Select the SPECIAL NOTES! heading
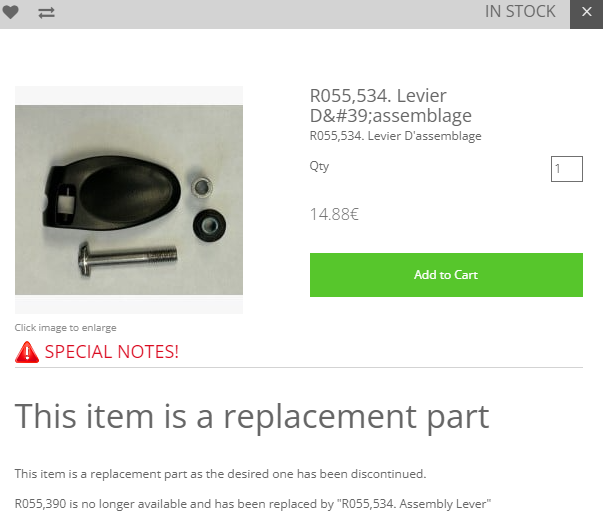This screenshot has height=527, width=603. click(x=112, y=352)
